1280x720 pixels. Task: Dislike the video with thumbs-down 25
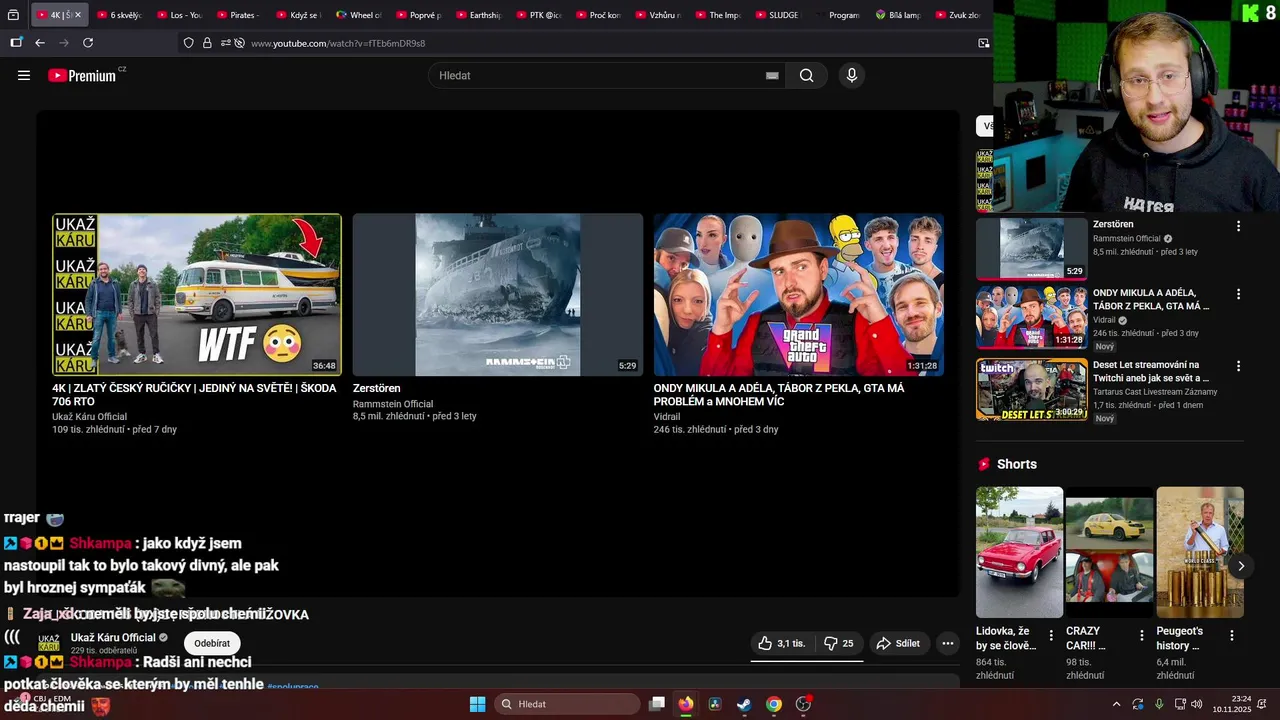point(838,643)
